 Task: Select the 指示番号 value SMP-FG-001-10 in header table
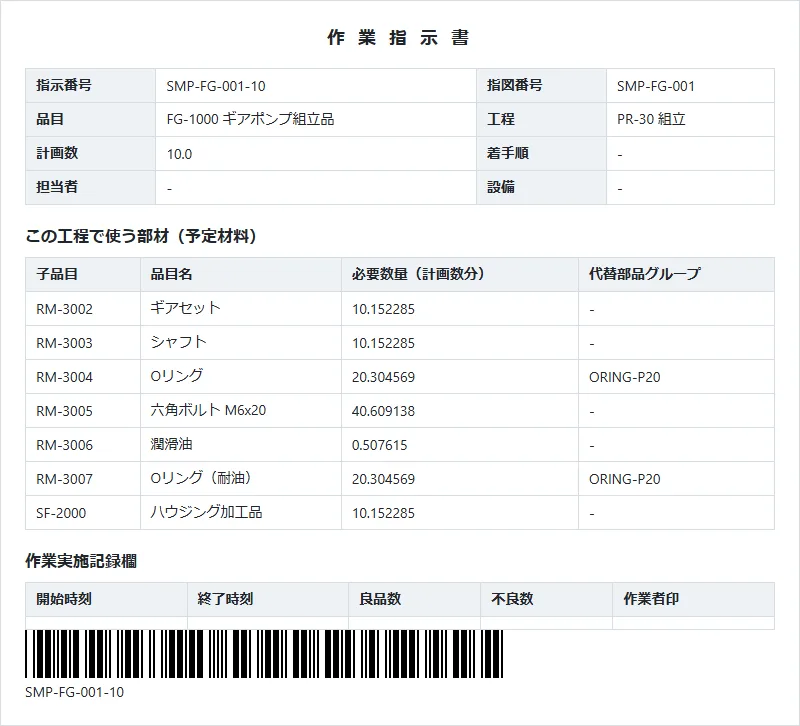tap(216, 86)
